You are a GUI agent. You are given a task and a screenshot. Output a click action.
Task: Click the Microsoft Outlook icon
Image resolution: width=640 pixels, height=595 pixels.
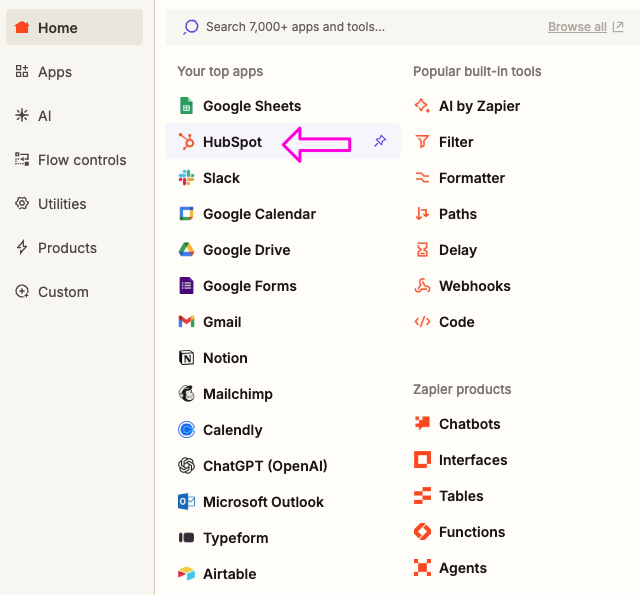tap(187, 501)
